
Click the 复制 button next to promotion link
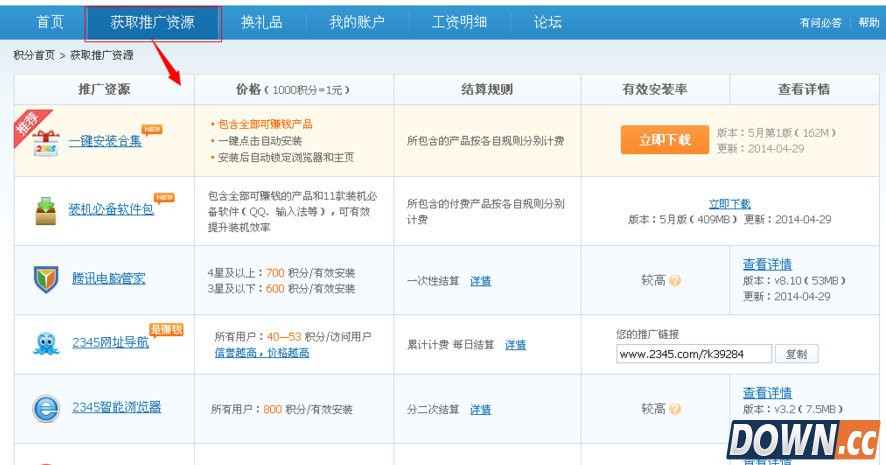coord(796,354)
